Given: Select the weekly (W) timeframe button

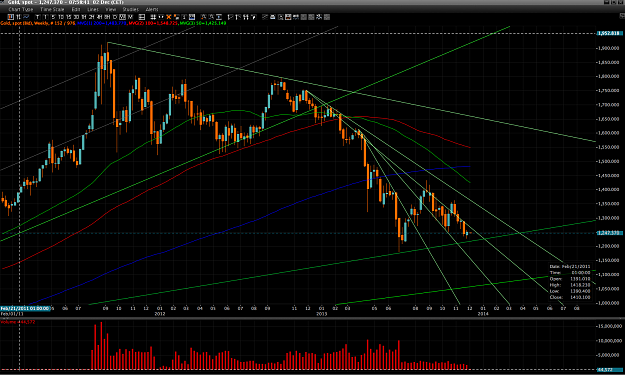Looking at the screenshot, I should [x=122, y=17].
